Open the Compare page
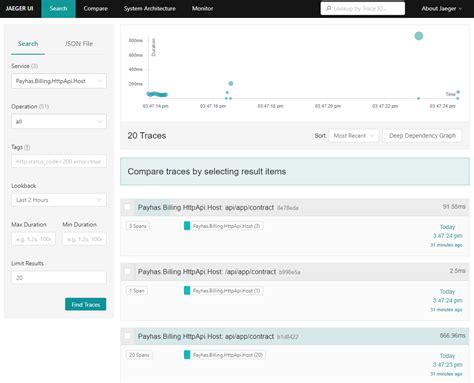474x383 pixels. [x=95, y=8]
